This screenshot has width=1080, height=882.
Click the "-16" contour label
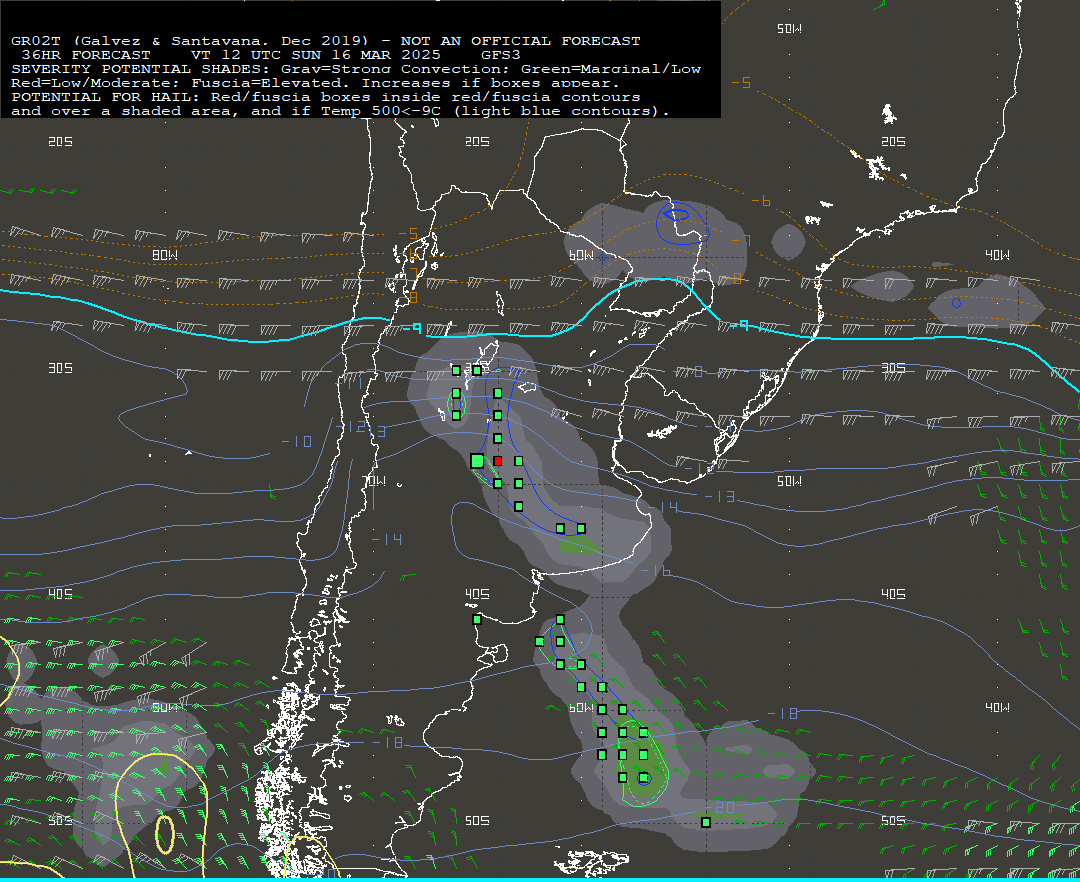click(655, 571)
